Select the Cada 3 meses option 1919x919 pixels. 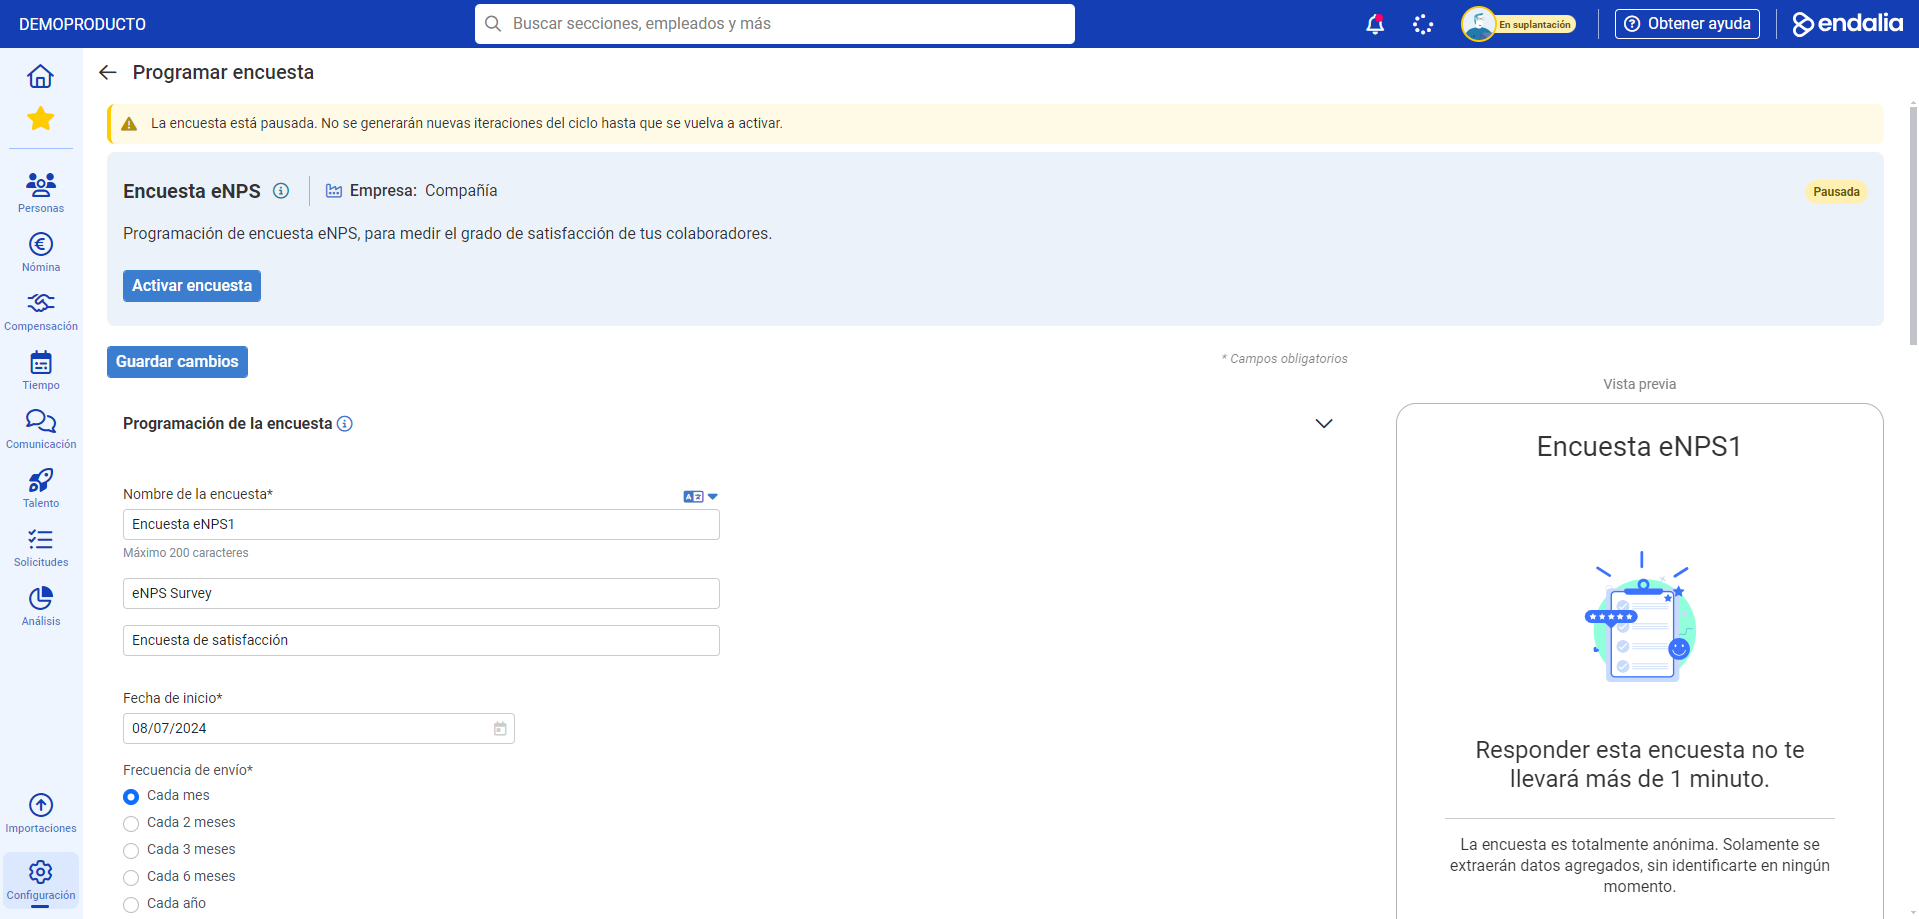[x=131, y=851]
